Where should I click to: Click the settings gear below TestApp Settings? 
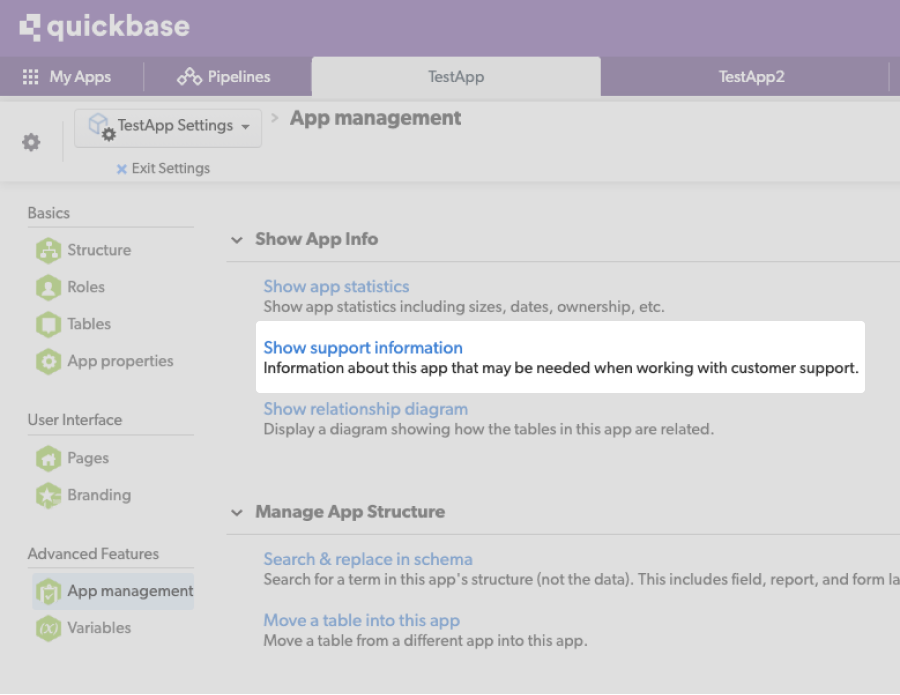point(31,142)
